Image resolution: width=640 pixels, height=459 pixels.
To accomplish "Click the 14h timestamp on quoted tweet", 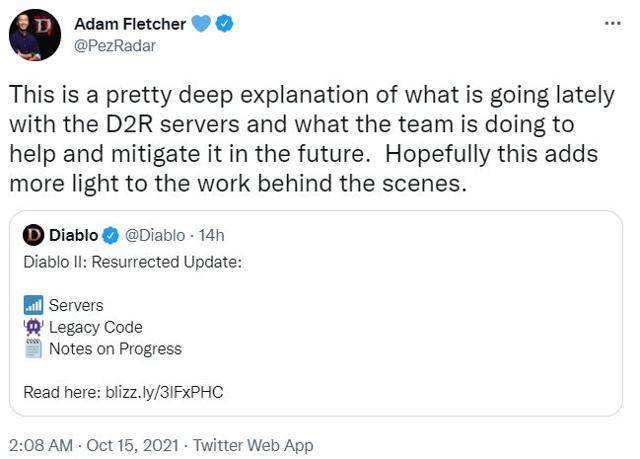I will point(211,235).
